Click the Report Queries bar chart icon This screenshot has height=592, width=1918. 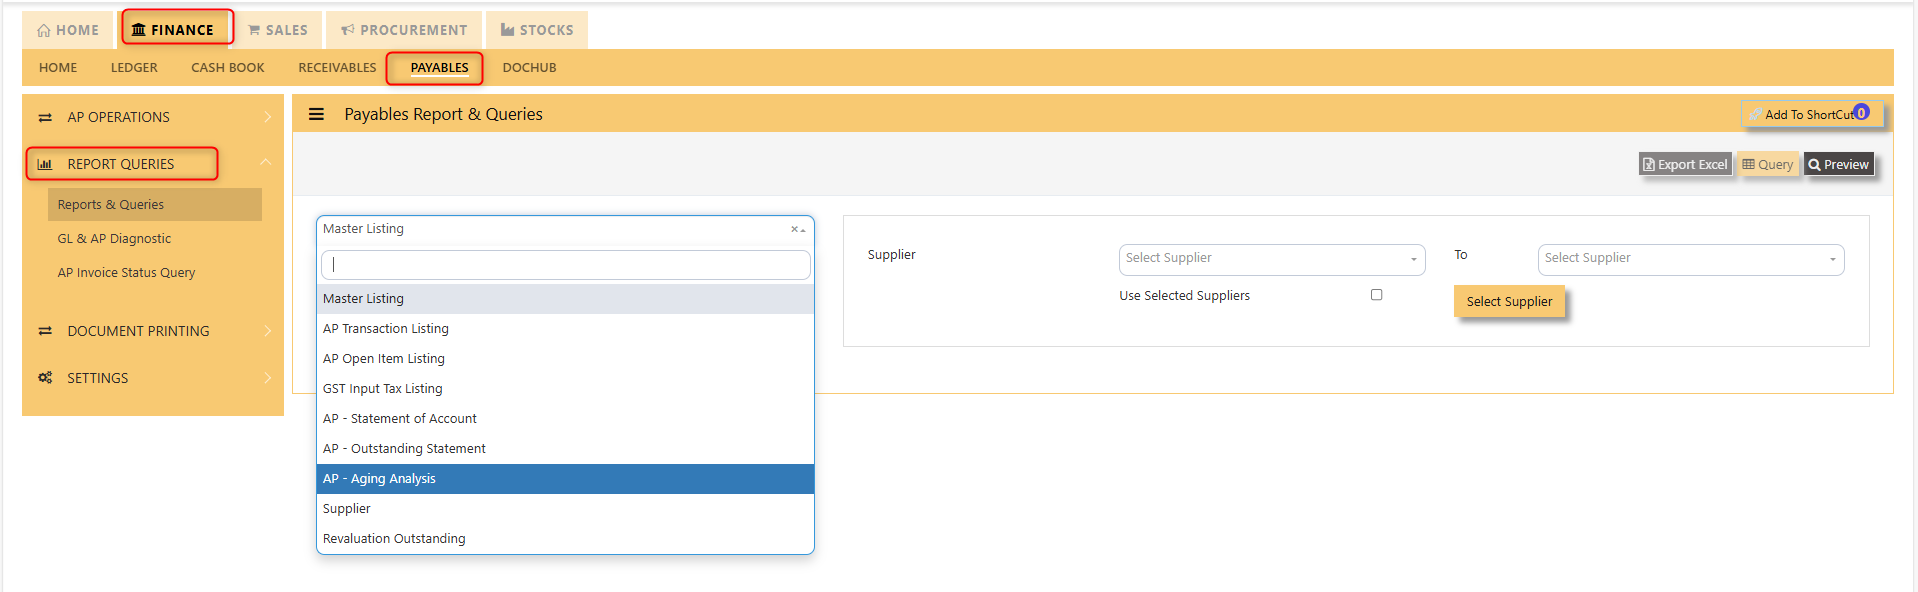[x=45, y=164]
